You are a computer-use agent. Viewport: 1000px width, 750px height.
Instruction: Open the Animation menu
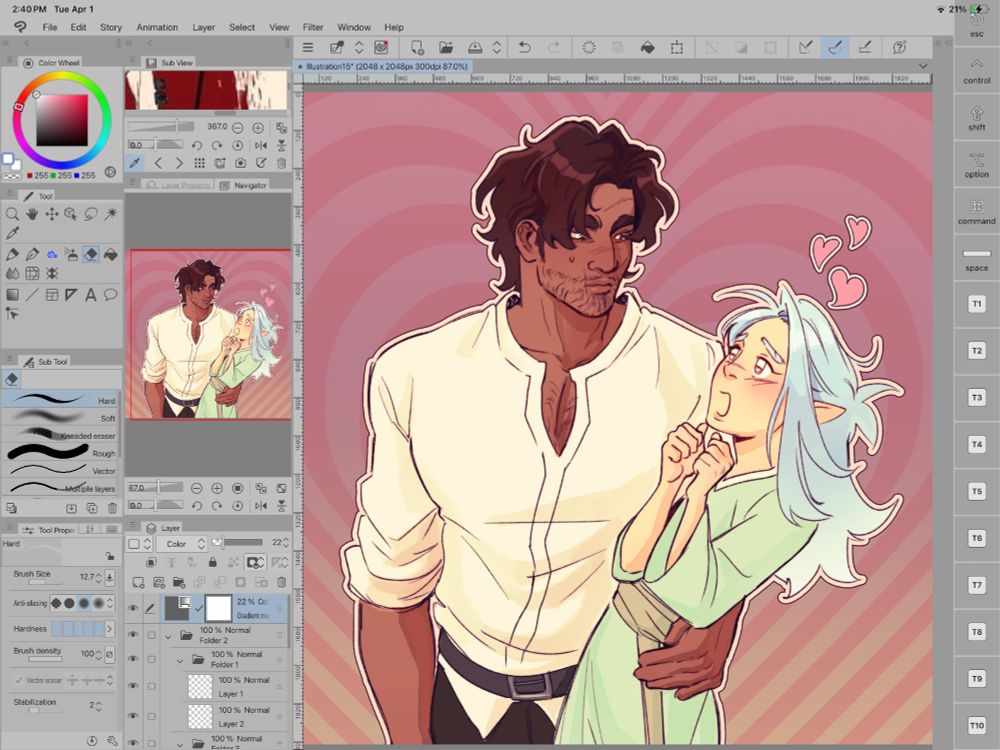coord(157,27)
